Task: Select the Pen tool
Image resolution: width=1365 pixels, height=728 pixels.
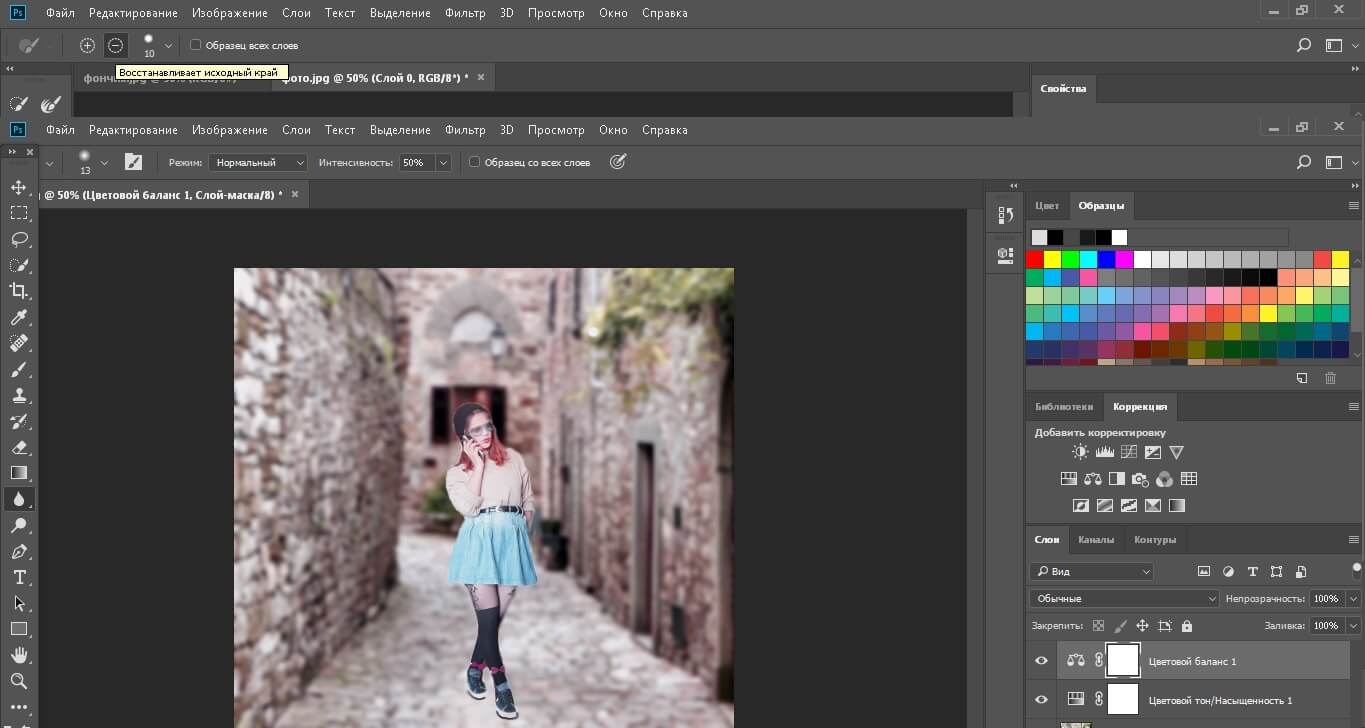Action: coord(19,552)
